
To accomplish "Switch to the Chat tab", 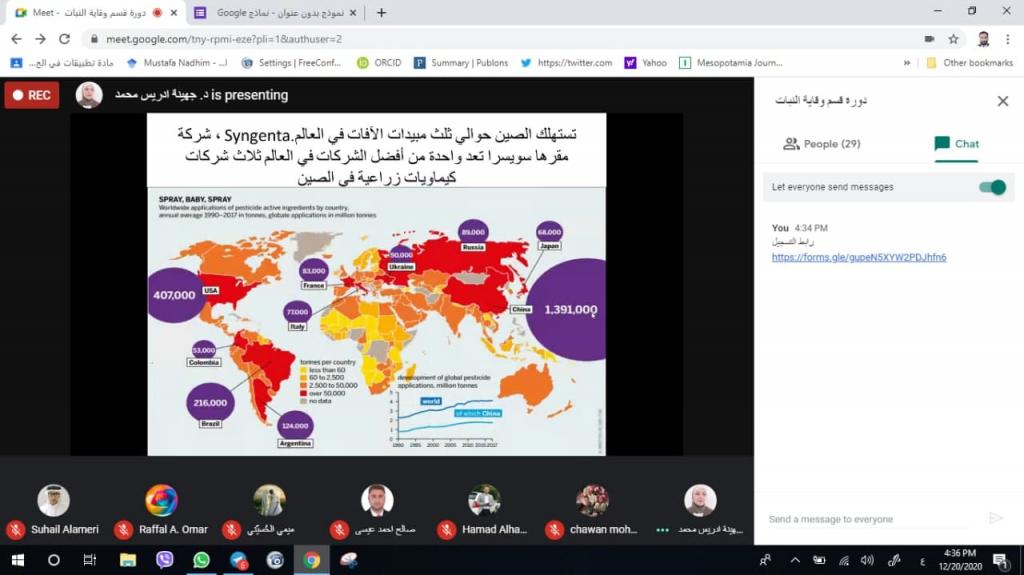I will [956, 144].
